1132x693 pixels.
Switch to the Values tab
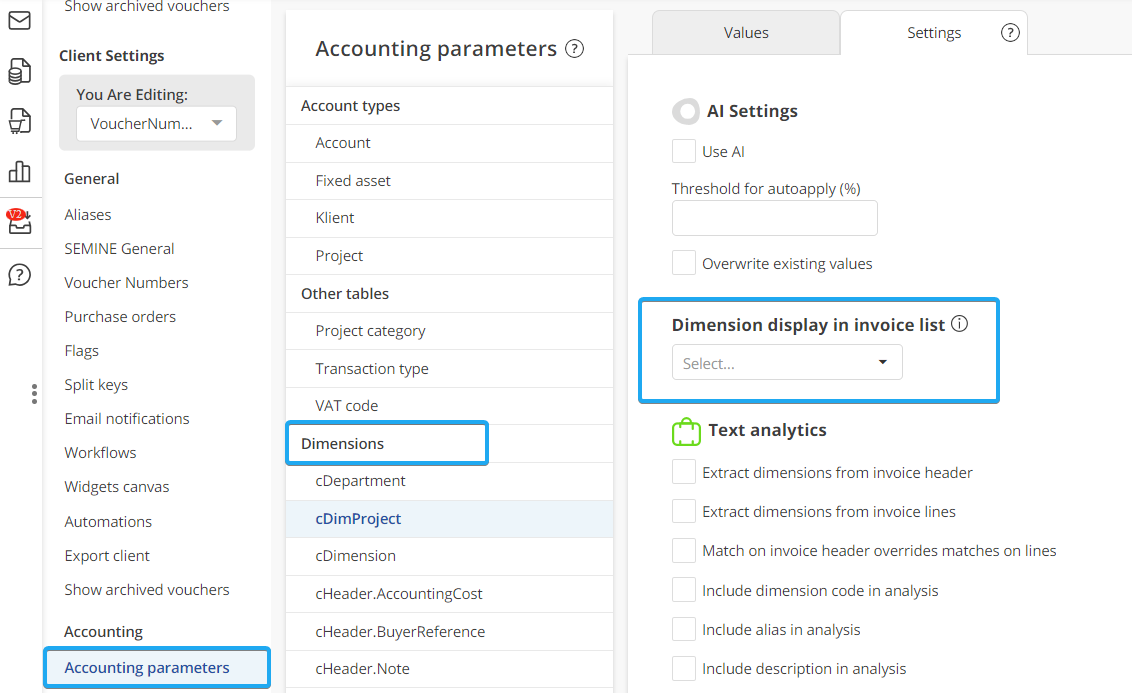point(746,33)
